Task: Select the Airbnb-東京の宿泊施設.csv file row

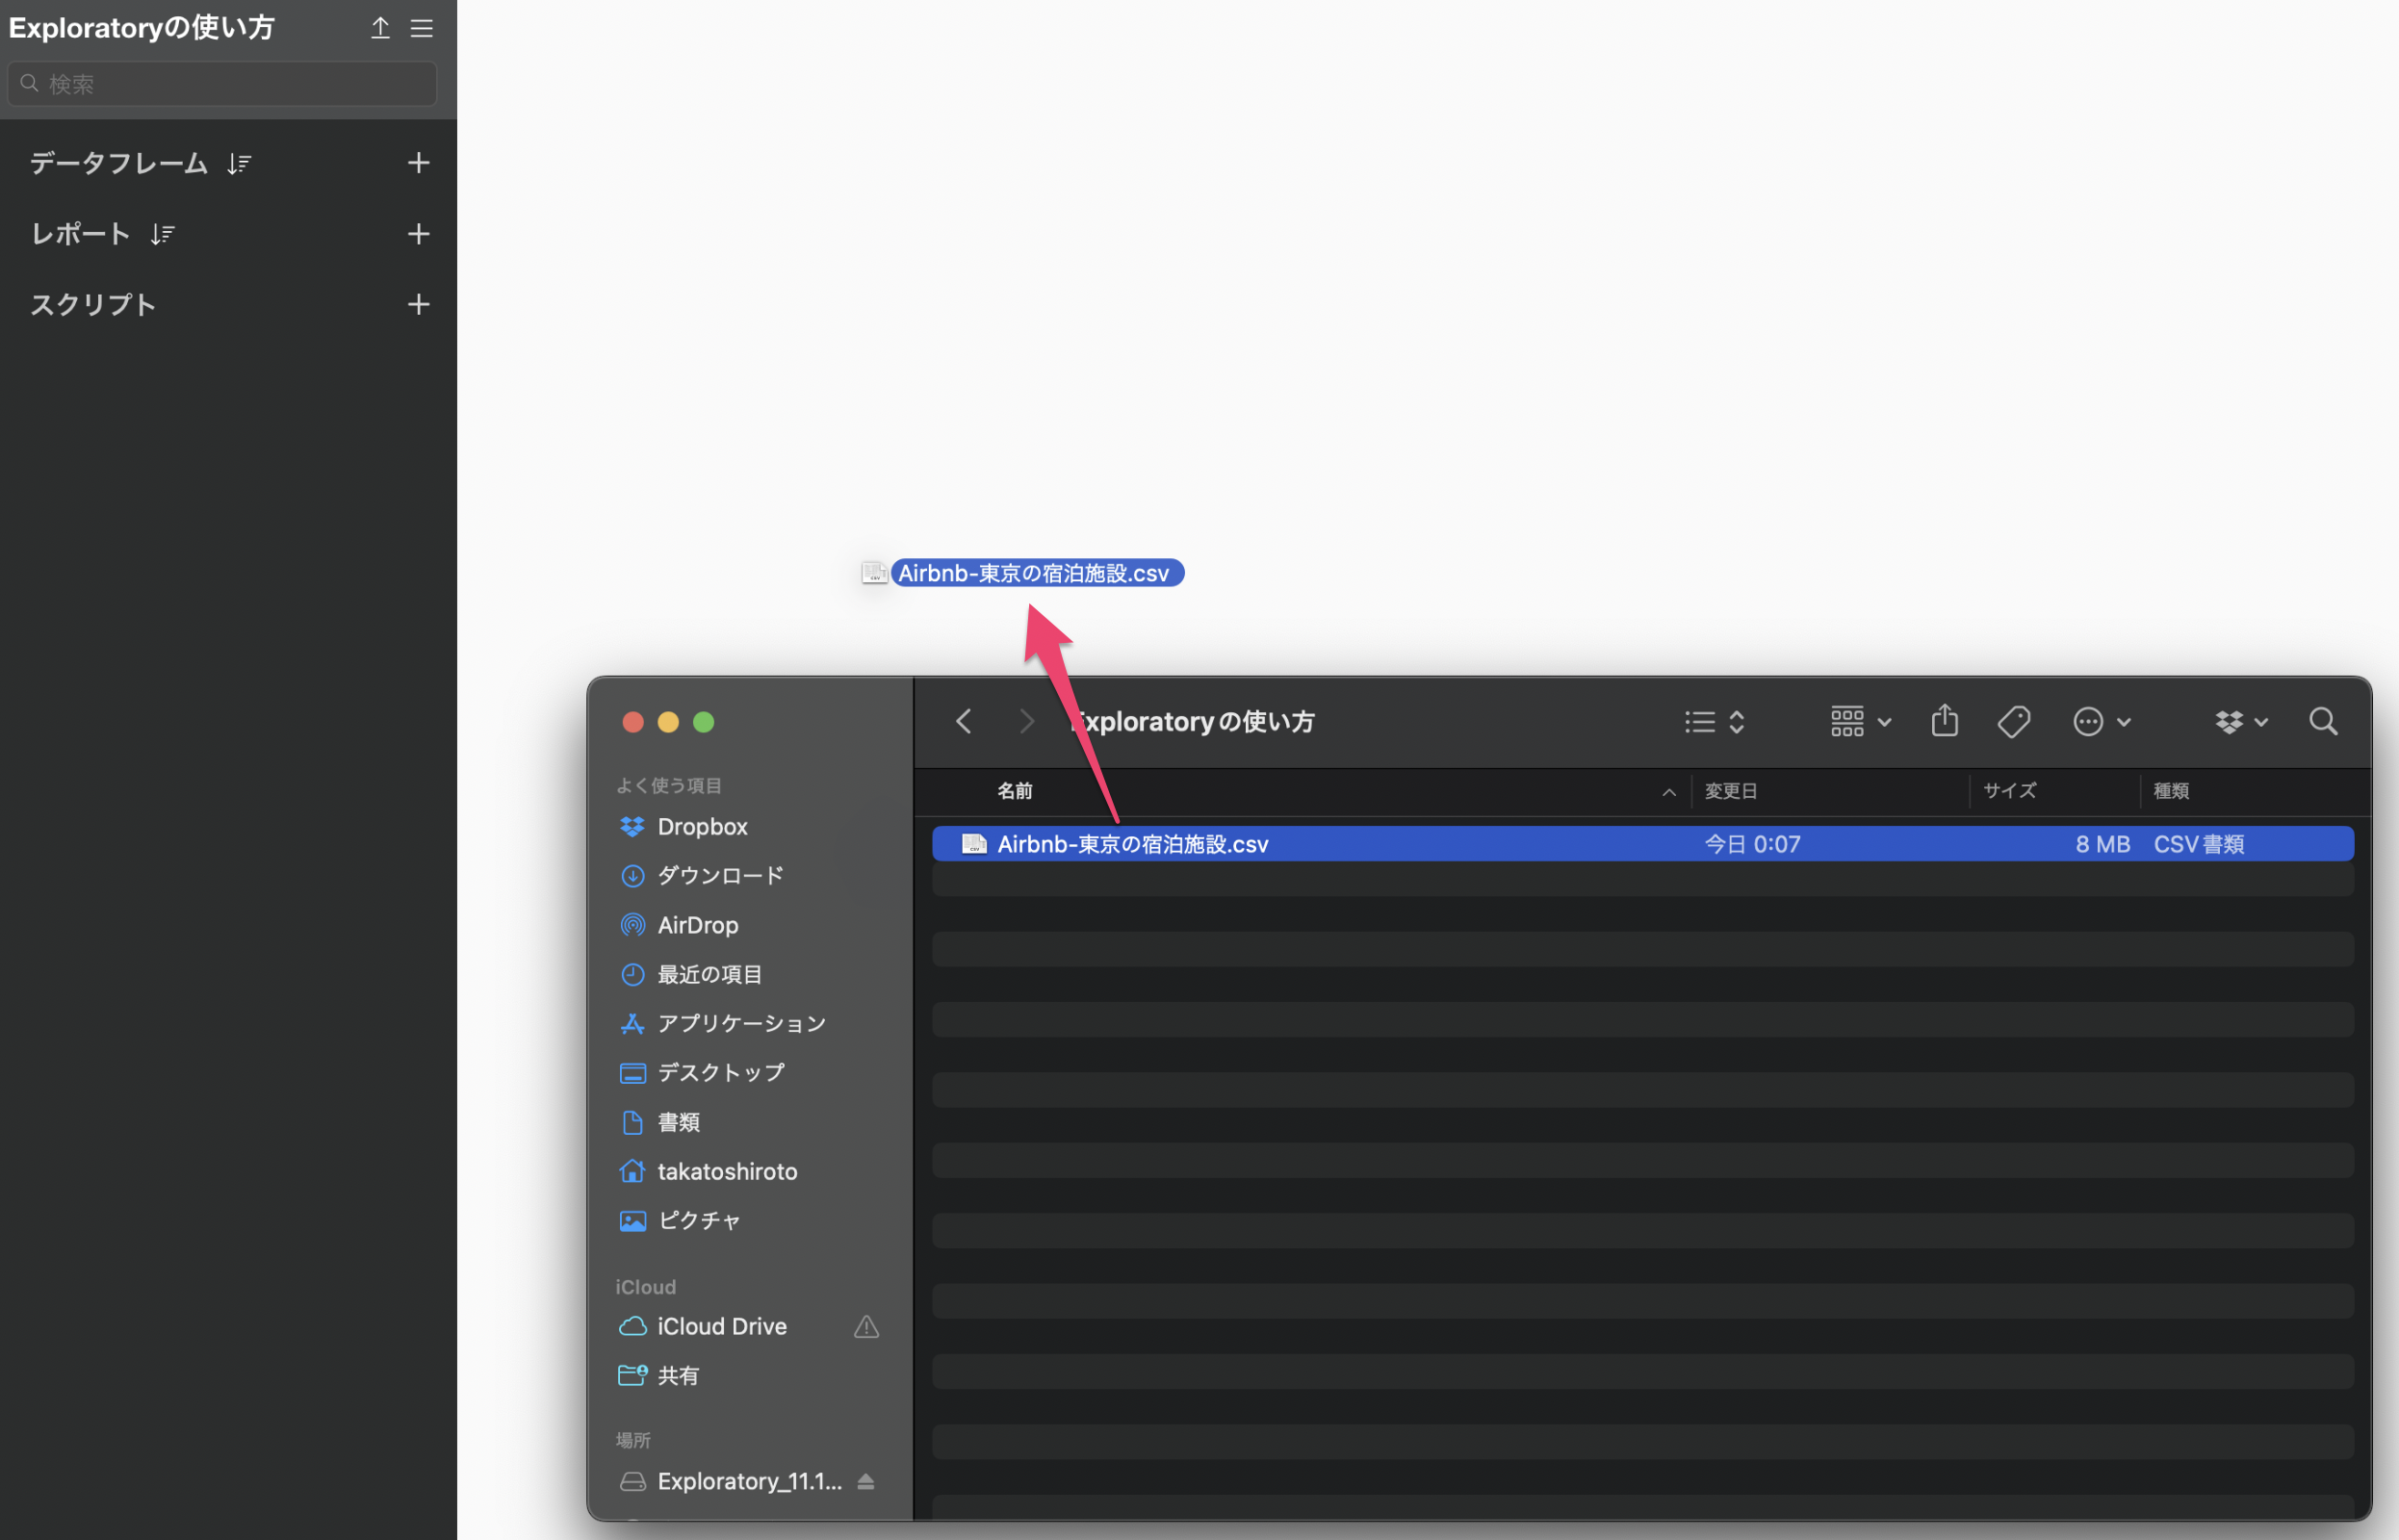Action: click(x=1642, y=844)
